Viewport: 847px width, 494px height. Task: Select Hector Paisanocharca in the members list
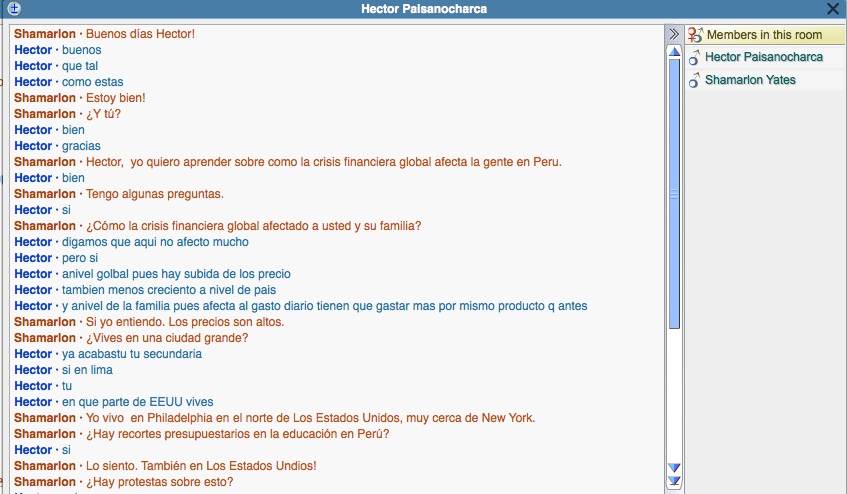763,57
